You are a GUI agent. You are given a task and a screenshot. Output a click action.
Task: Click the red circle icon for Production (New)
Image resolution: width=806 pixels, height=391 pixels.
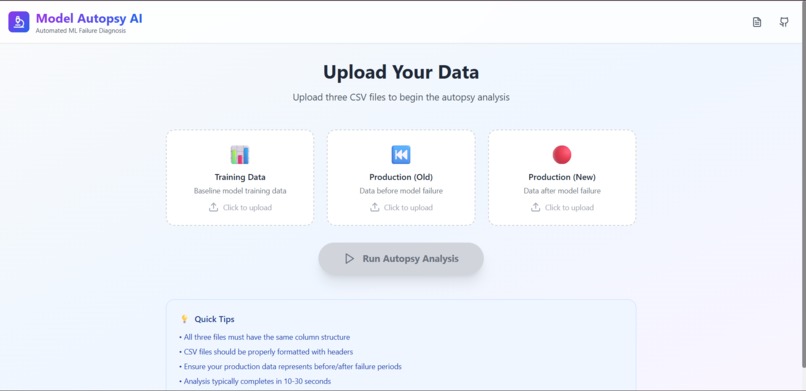coord(562,155)
